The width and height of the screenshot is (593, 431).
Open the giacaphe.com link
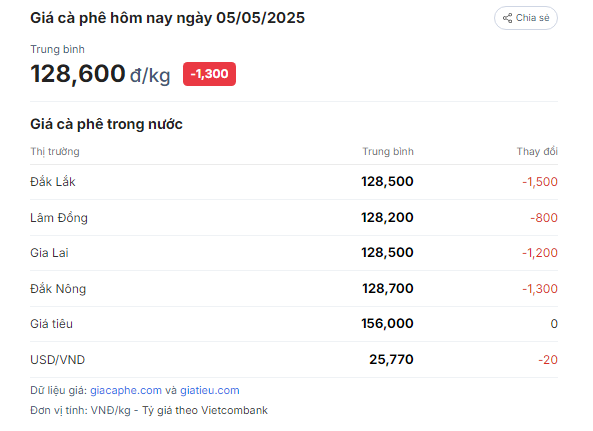(126, 390)
